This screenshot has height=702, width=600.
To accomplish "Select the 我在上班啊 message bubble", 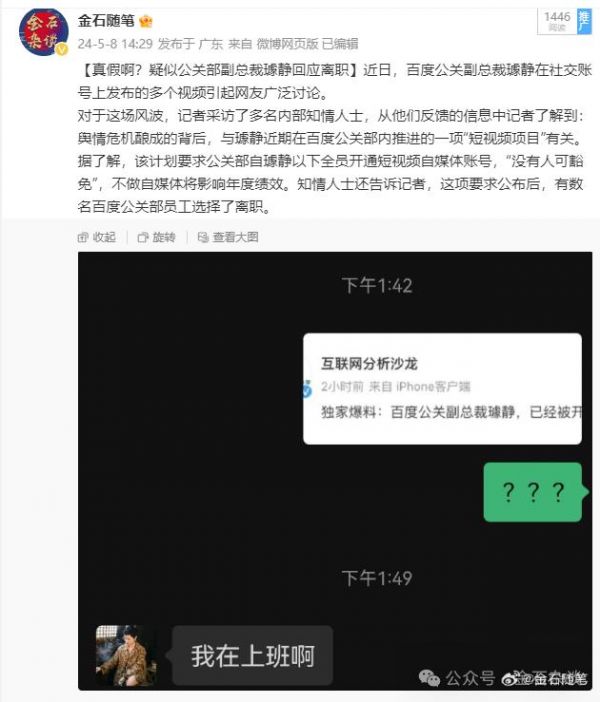I will click(253, 655).
